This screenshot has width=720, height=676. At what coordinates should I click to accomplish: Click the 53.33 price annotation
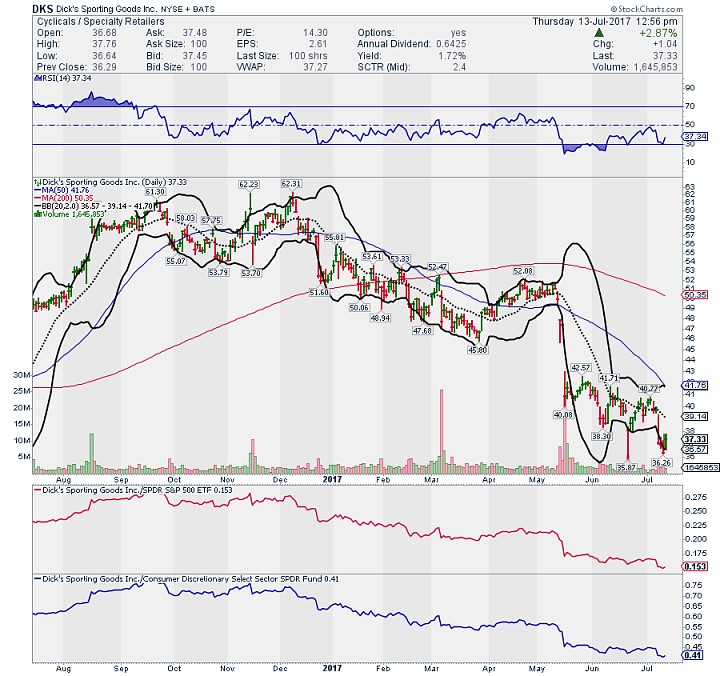tap(399, 259)
